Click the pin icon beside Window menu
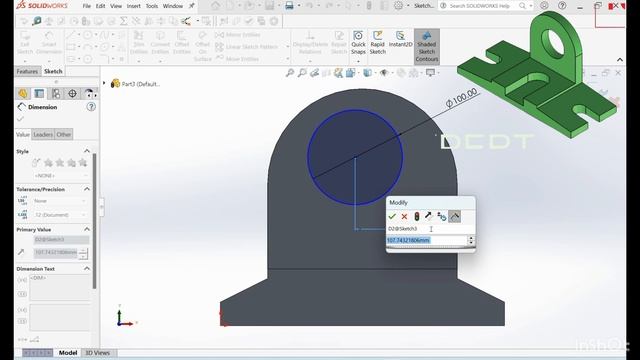This screenshot has height=360, width=640. 191,6
